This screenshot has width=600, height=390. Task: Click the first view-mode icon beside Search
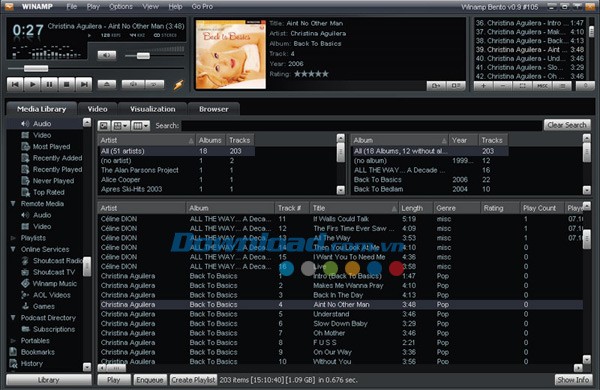(x=104, y=126)
